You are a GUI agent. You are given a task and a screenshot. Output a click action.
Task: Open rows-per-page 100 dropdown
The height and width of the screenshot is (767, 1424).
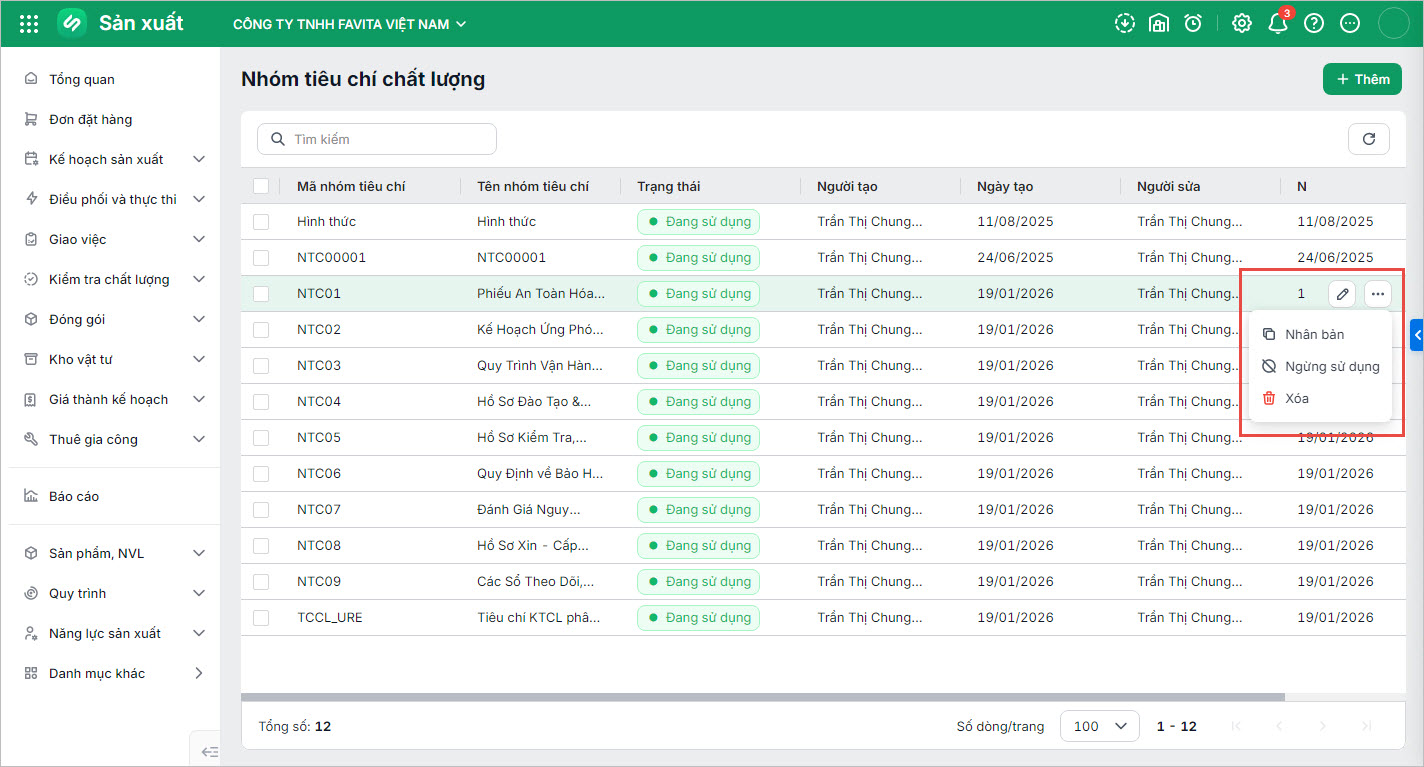pyautogui.click(x=1100, y=726)
